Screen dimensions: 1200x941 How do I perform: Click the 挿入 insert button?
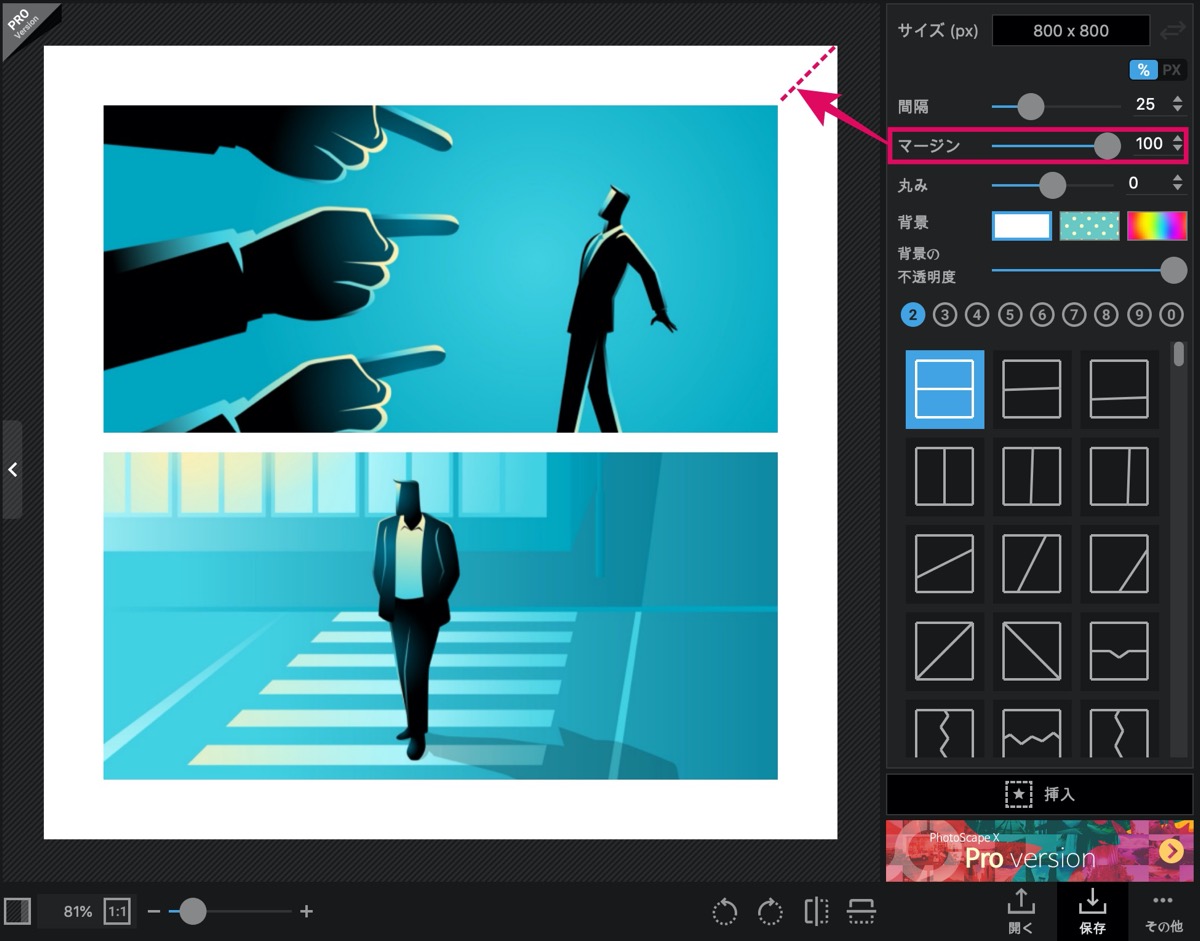(x=1039, y=794)
